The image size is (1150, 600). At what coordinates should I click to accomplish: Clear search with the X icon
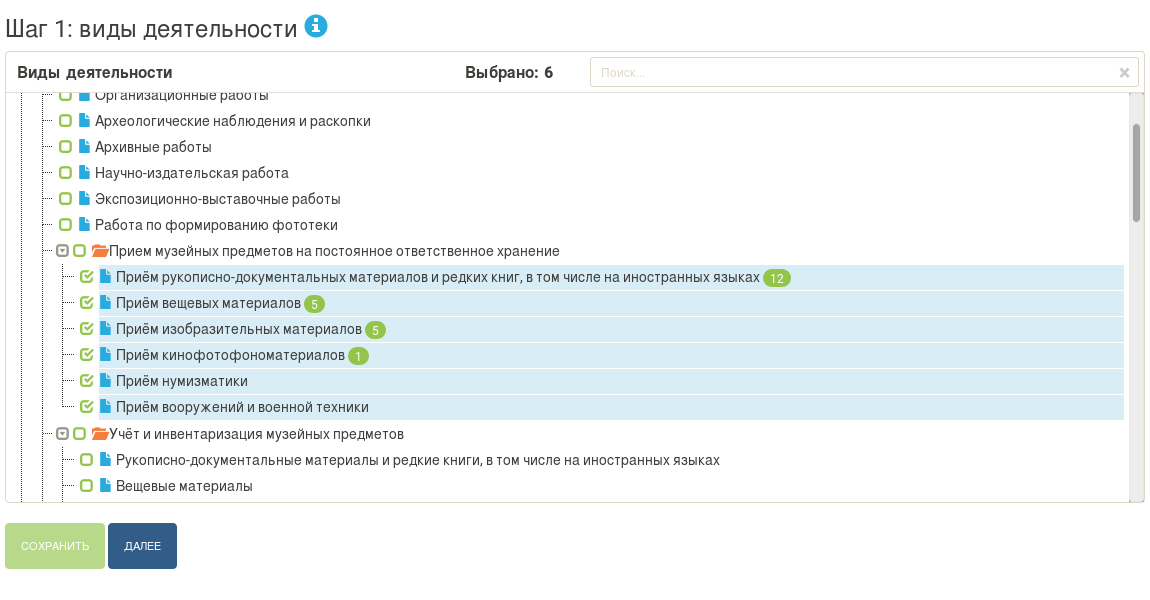[x=1124, y=73]
